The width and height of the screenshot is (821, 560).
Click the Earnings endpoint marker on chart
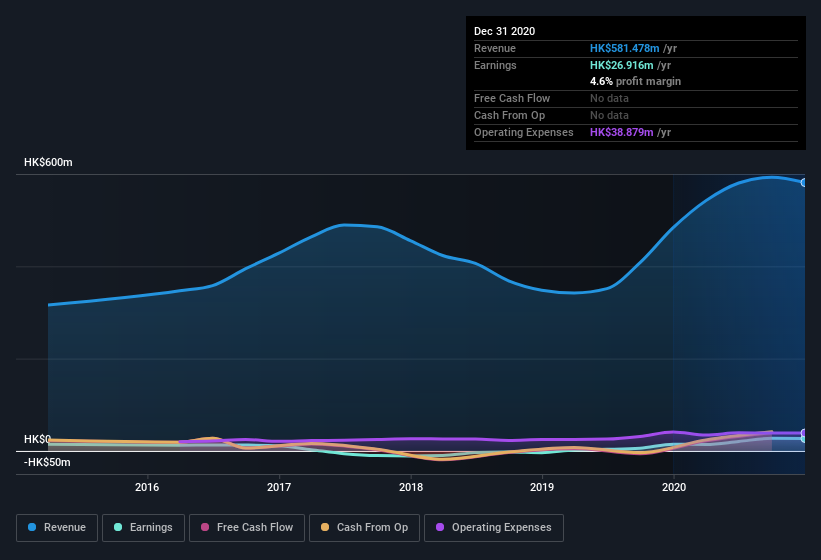tap(804, 439)
